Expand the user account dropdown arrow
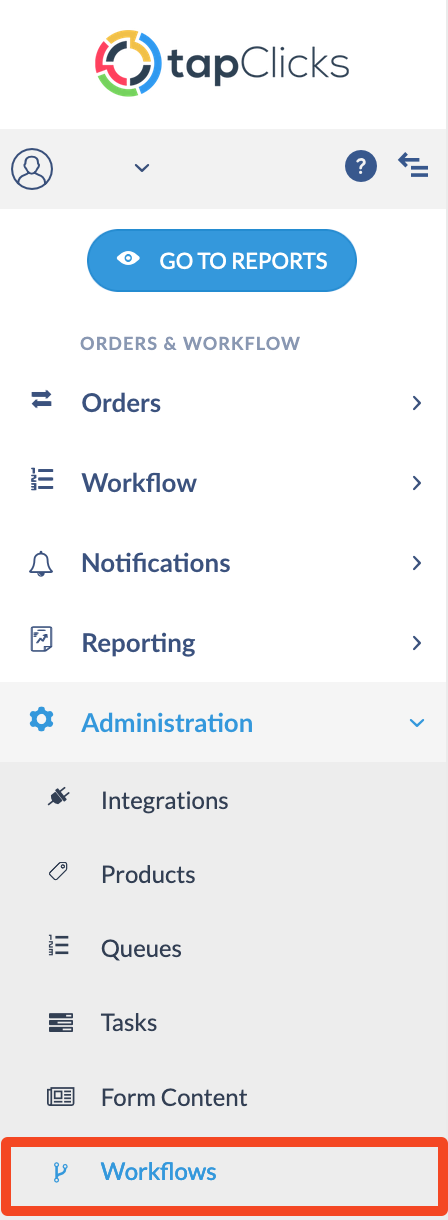This screenshot has height=1220, width=448. pos(142,168)
